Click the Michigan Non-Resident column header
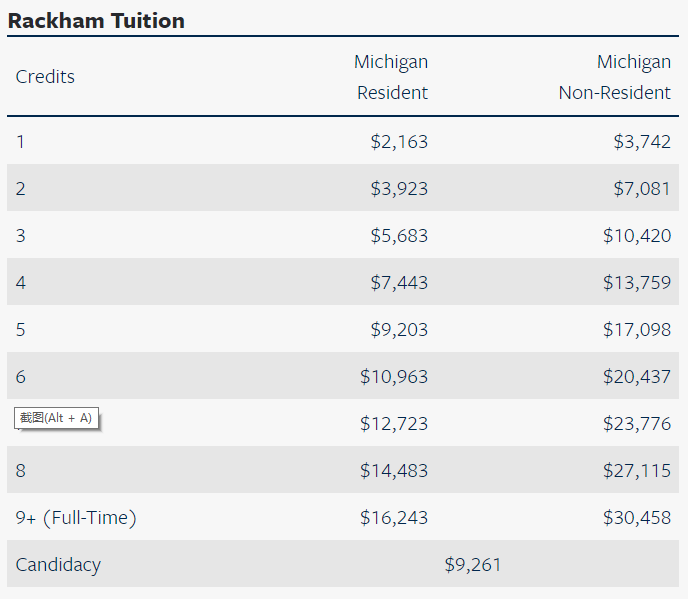This screenshot has width=688, height=599. point(615,77)
